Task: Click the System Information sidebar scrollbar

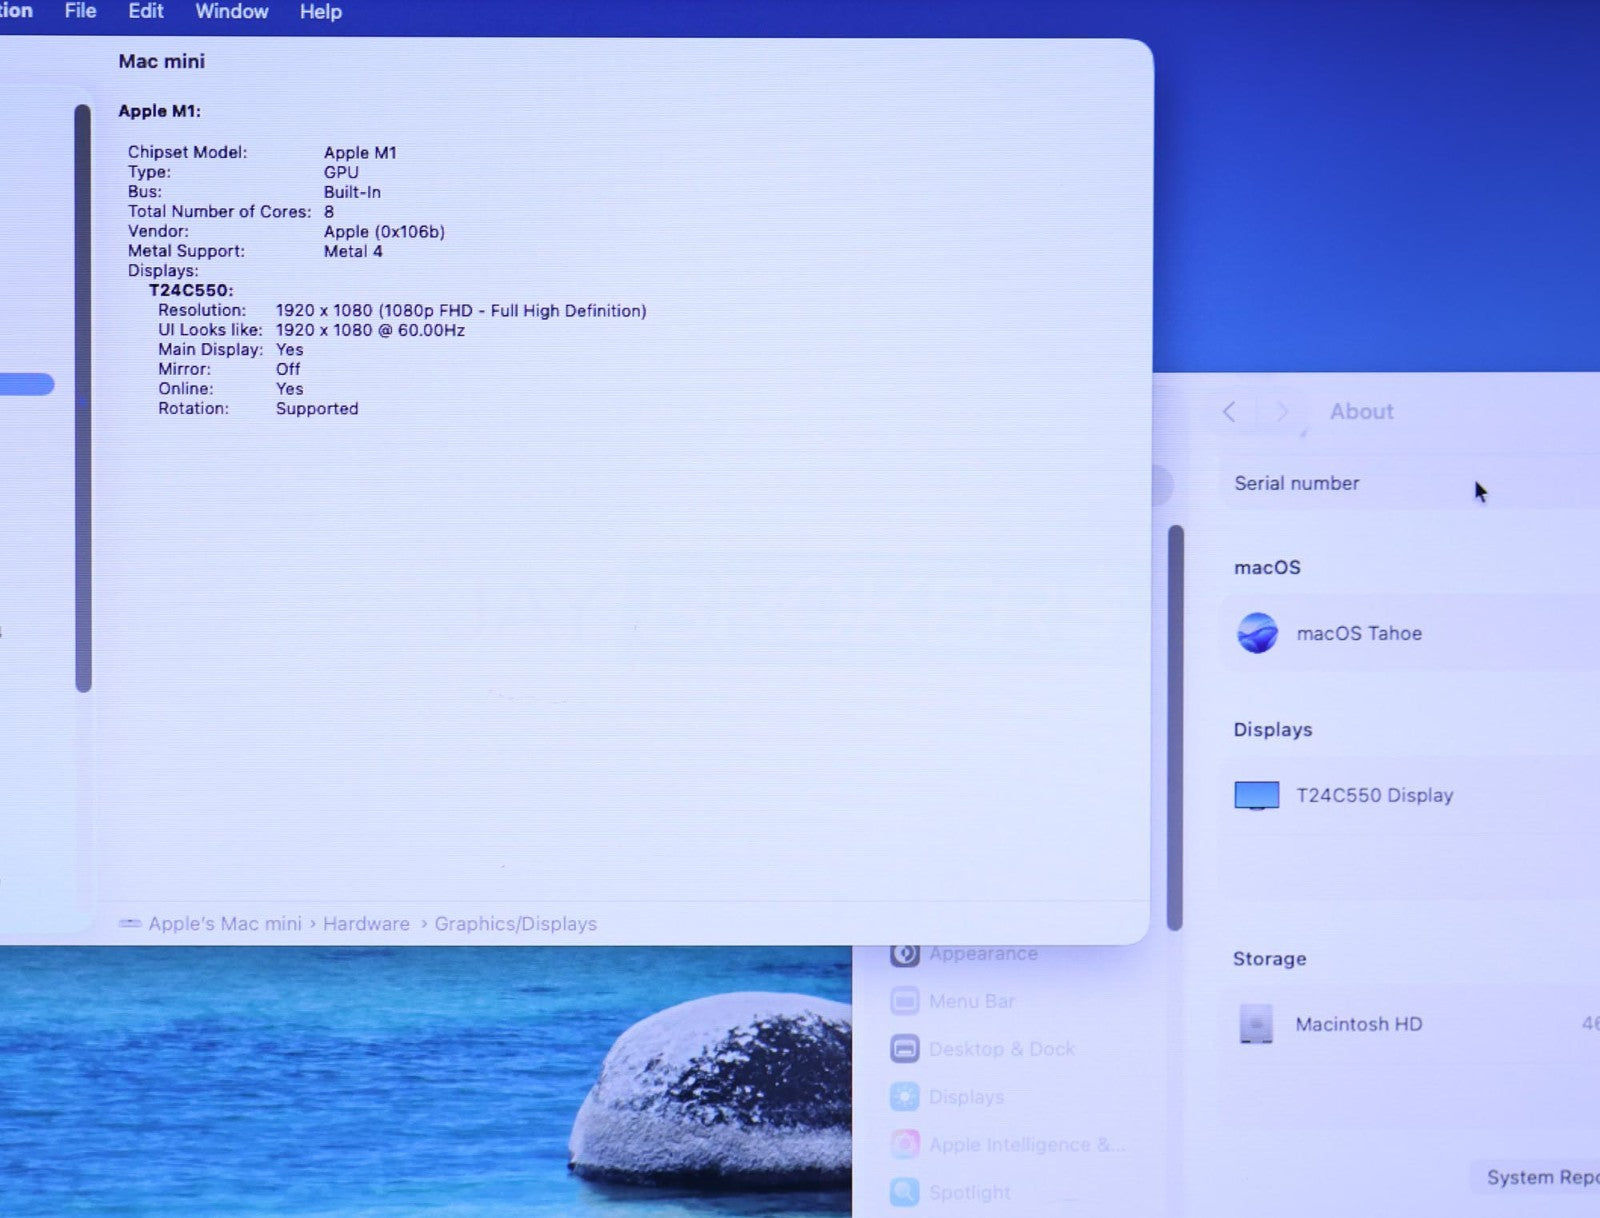Action: tap(83, 398)
